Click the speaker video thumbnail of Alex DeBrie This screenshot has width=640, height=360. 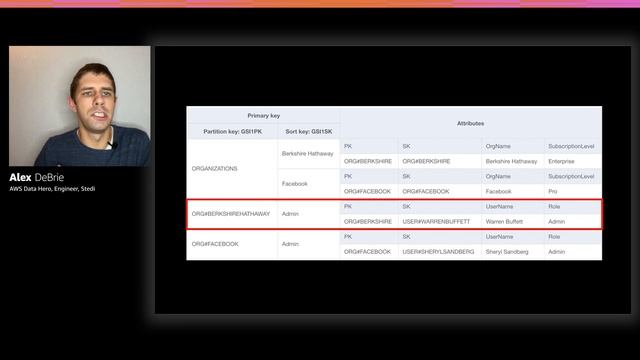(x=80, y=106)
